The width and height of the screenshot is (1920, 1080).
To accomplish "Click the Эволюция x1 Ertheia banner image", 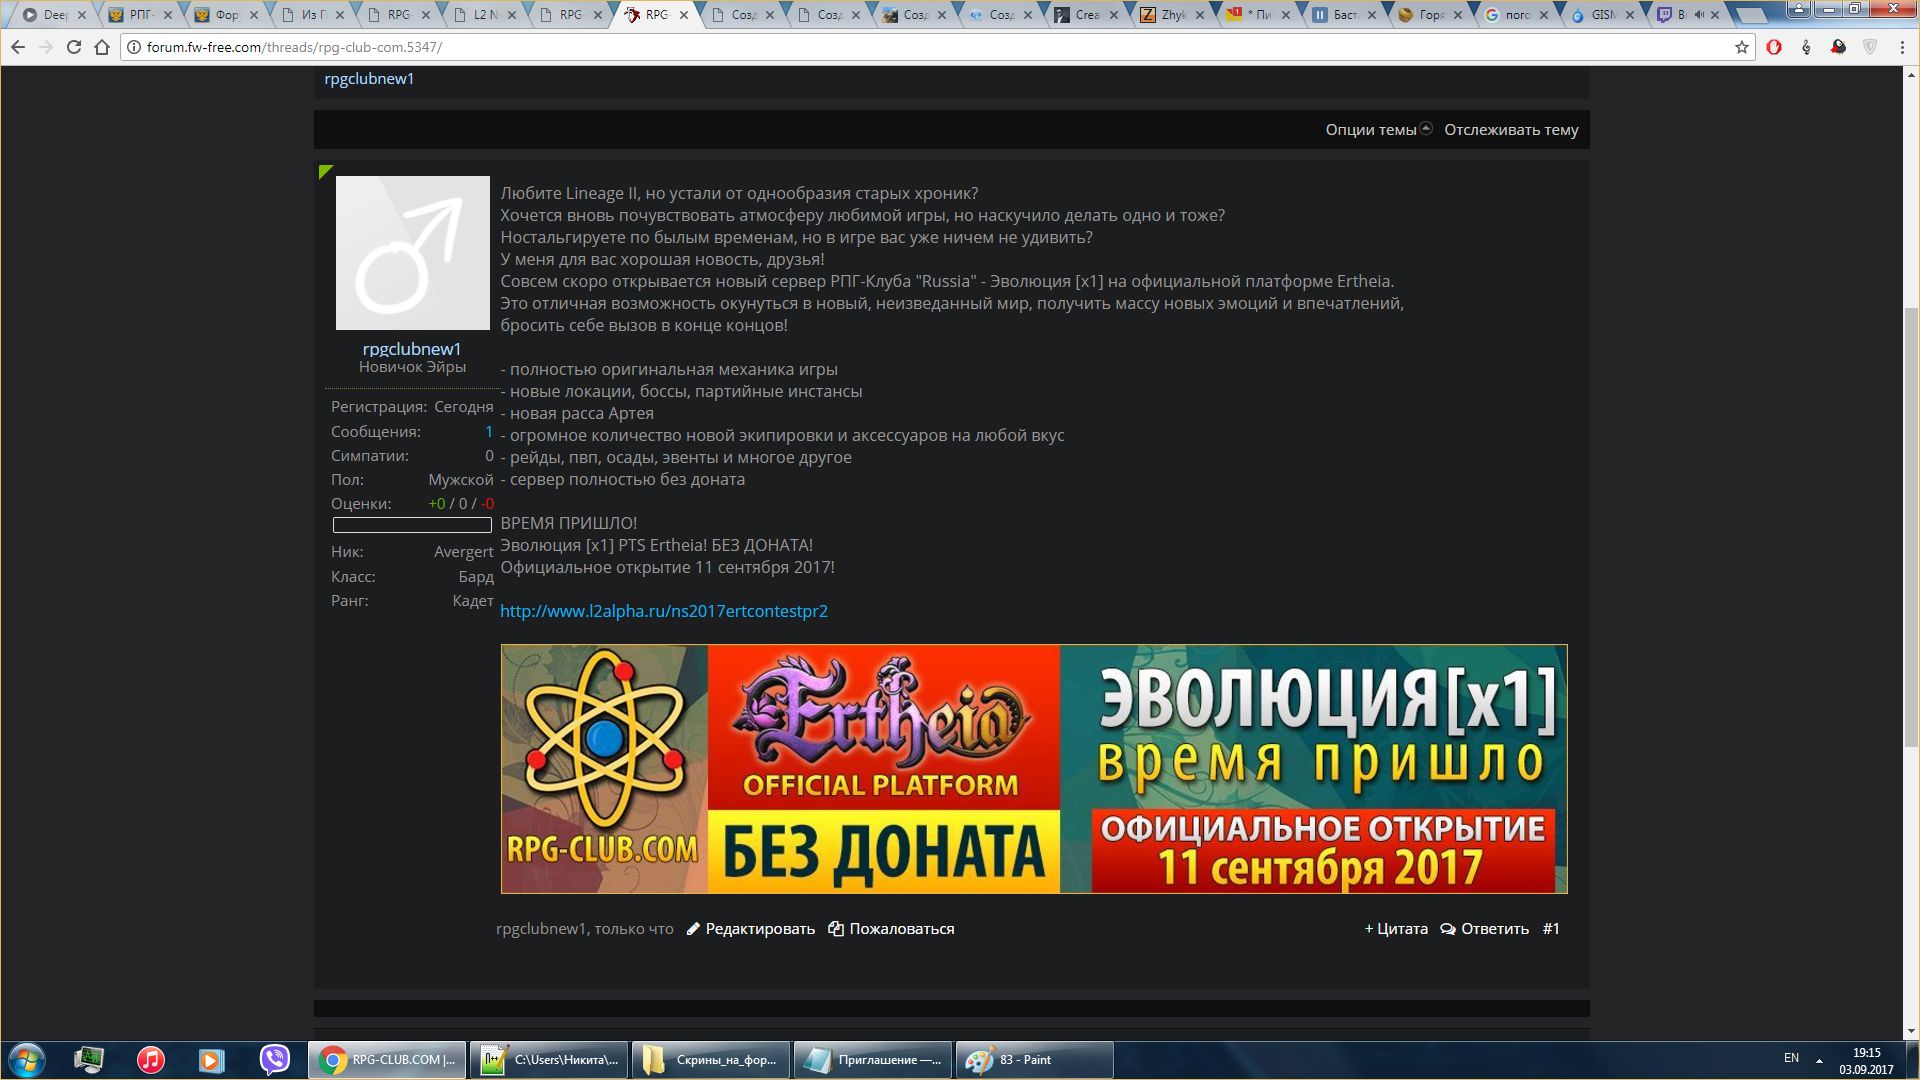I will [x=1034, y=769].
